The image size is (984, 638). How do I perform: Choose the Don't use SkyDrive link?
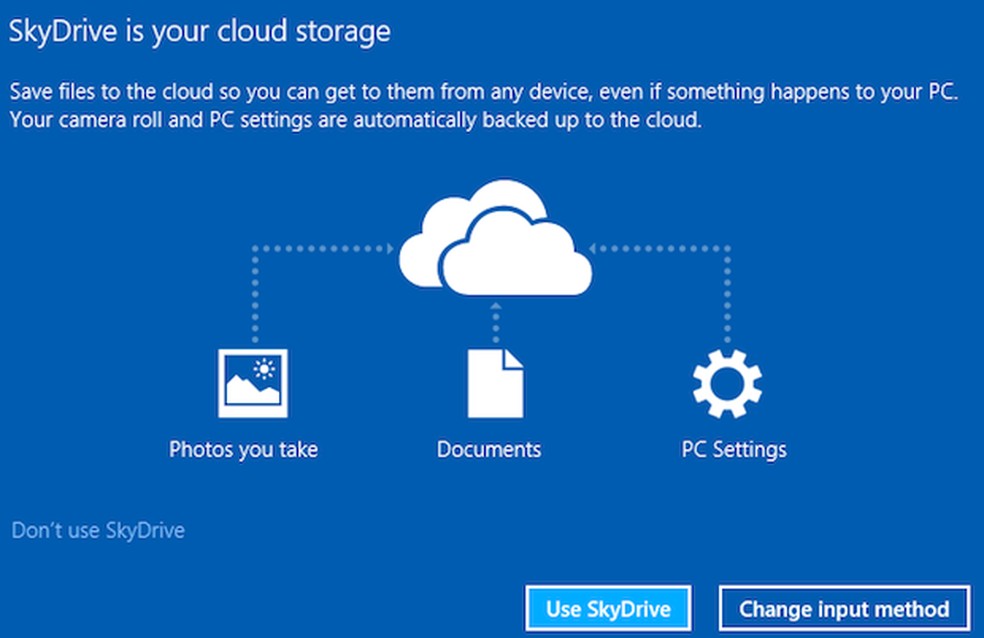(98, 530)
